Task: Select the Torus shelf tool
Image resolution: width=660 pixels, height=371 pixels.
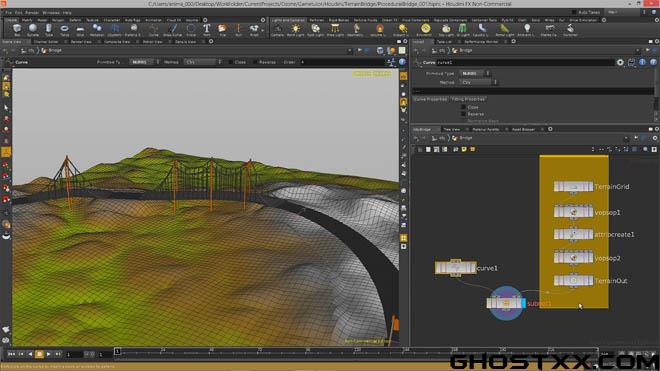Action: coord(64,29)
